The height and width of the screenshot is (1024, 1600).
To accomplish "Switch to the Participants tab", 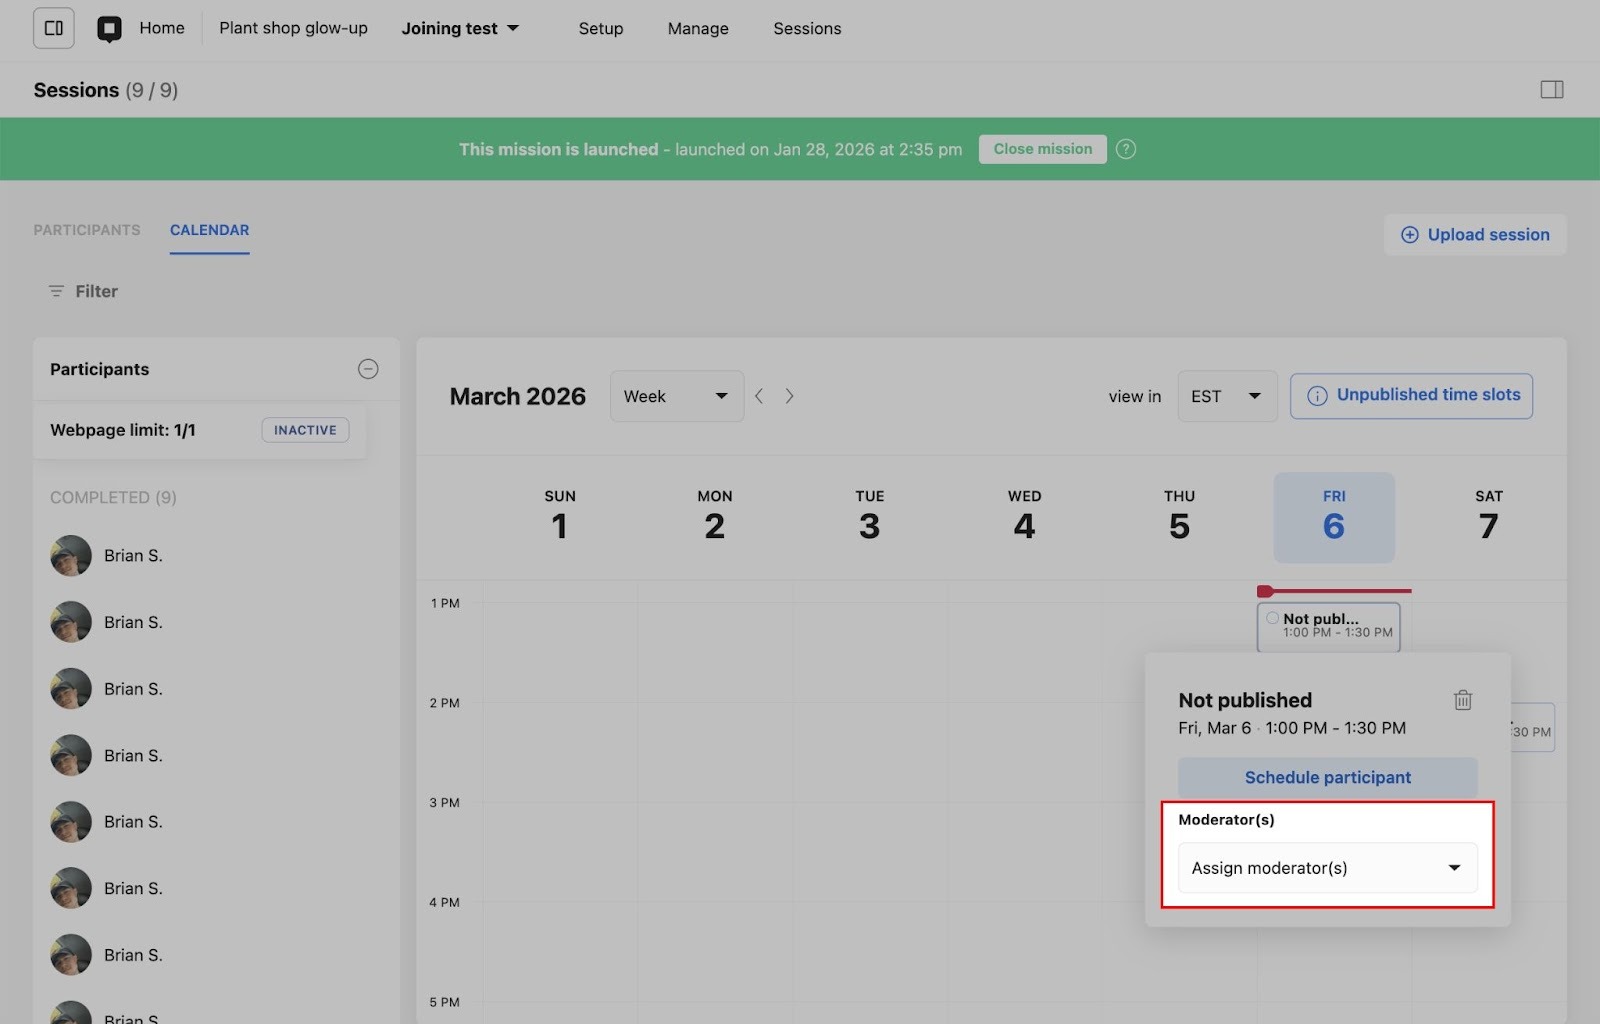I will 87,230.
